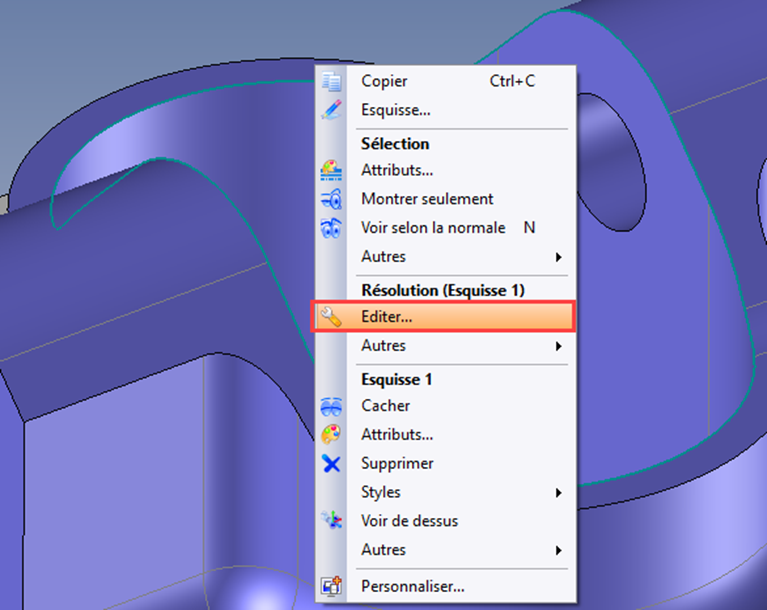Select the Esquisse... menu entry
The image size is (767, 610).
[445, 110]
